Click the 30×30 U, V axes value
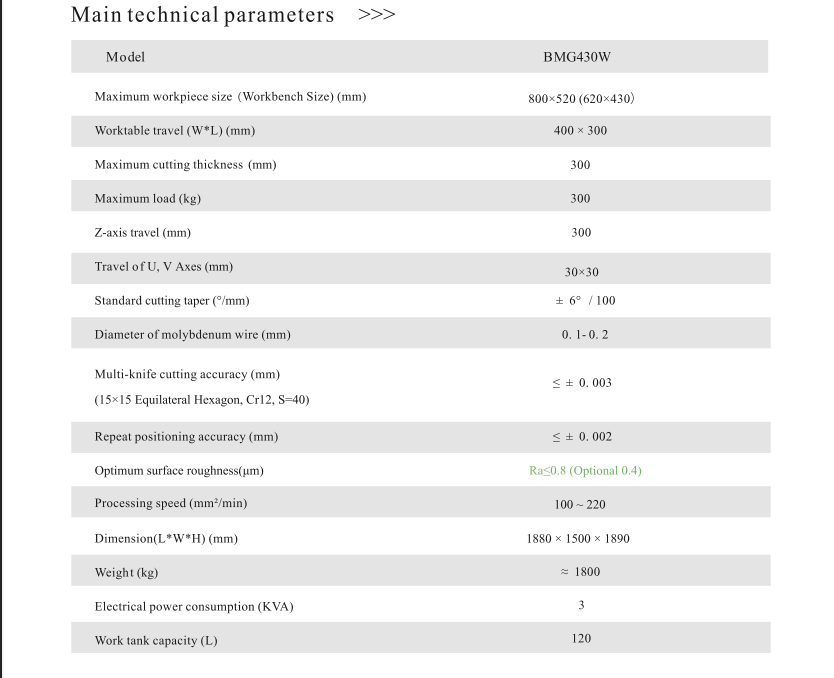834x678 pixels. [581, 272]
